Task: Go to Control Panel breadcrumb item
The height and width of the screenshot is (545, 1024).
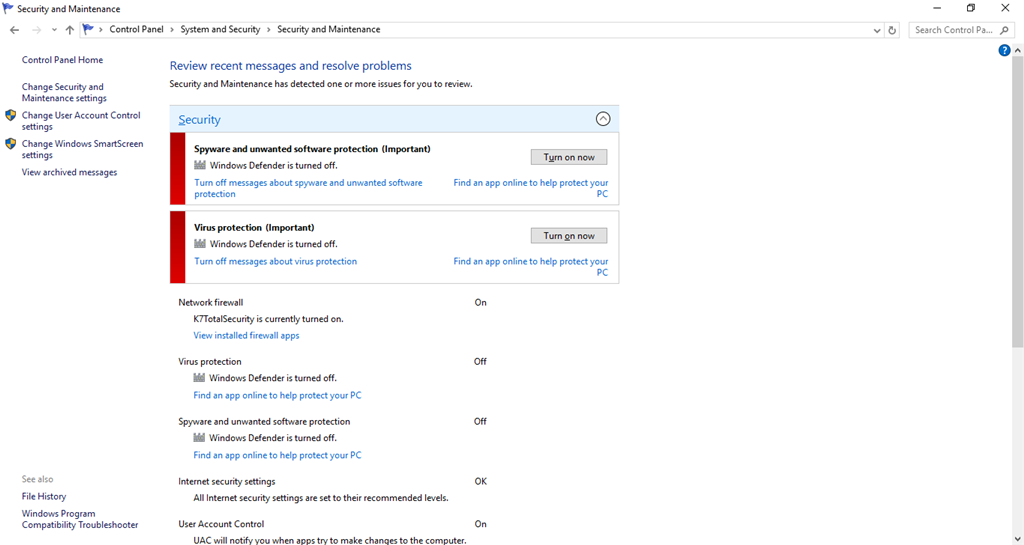Action: click(x=136, y=29)
